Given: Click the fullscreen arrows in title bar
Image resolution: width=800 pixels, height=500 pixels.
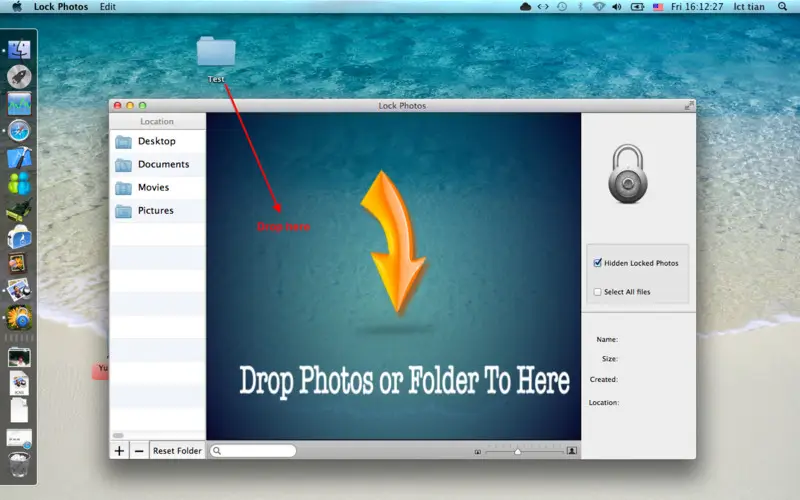Looking at the screenshot, I should tap(689, 105).
